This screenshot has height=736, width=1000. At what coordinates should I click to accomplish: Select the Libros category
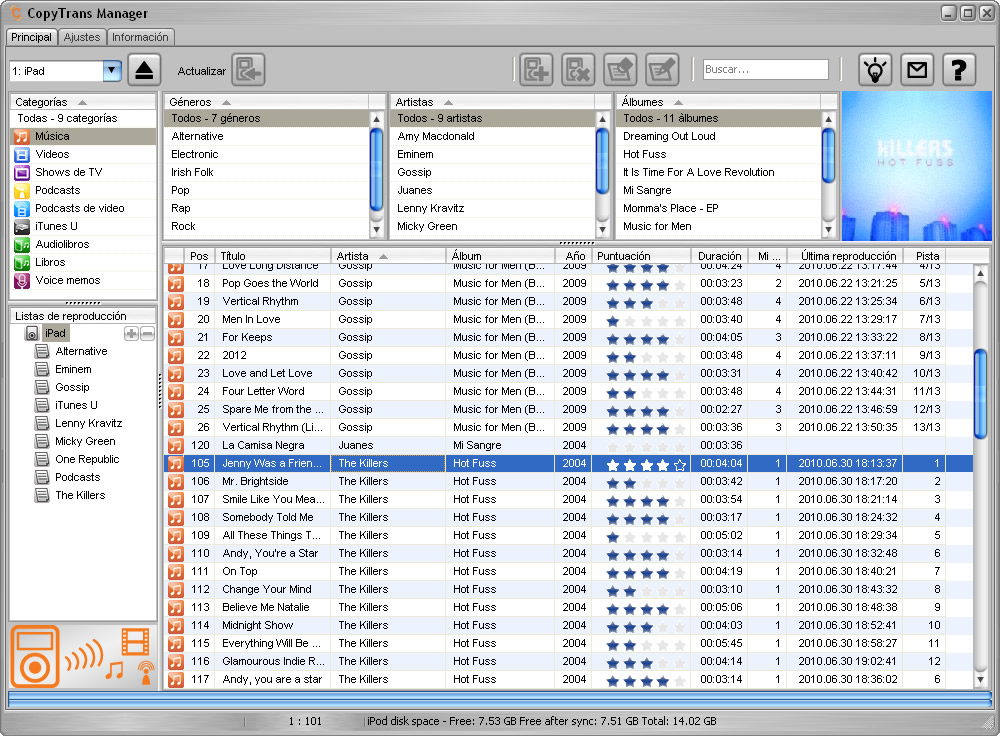[x=83, y=262]
